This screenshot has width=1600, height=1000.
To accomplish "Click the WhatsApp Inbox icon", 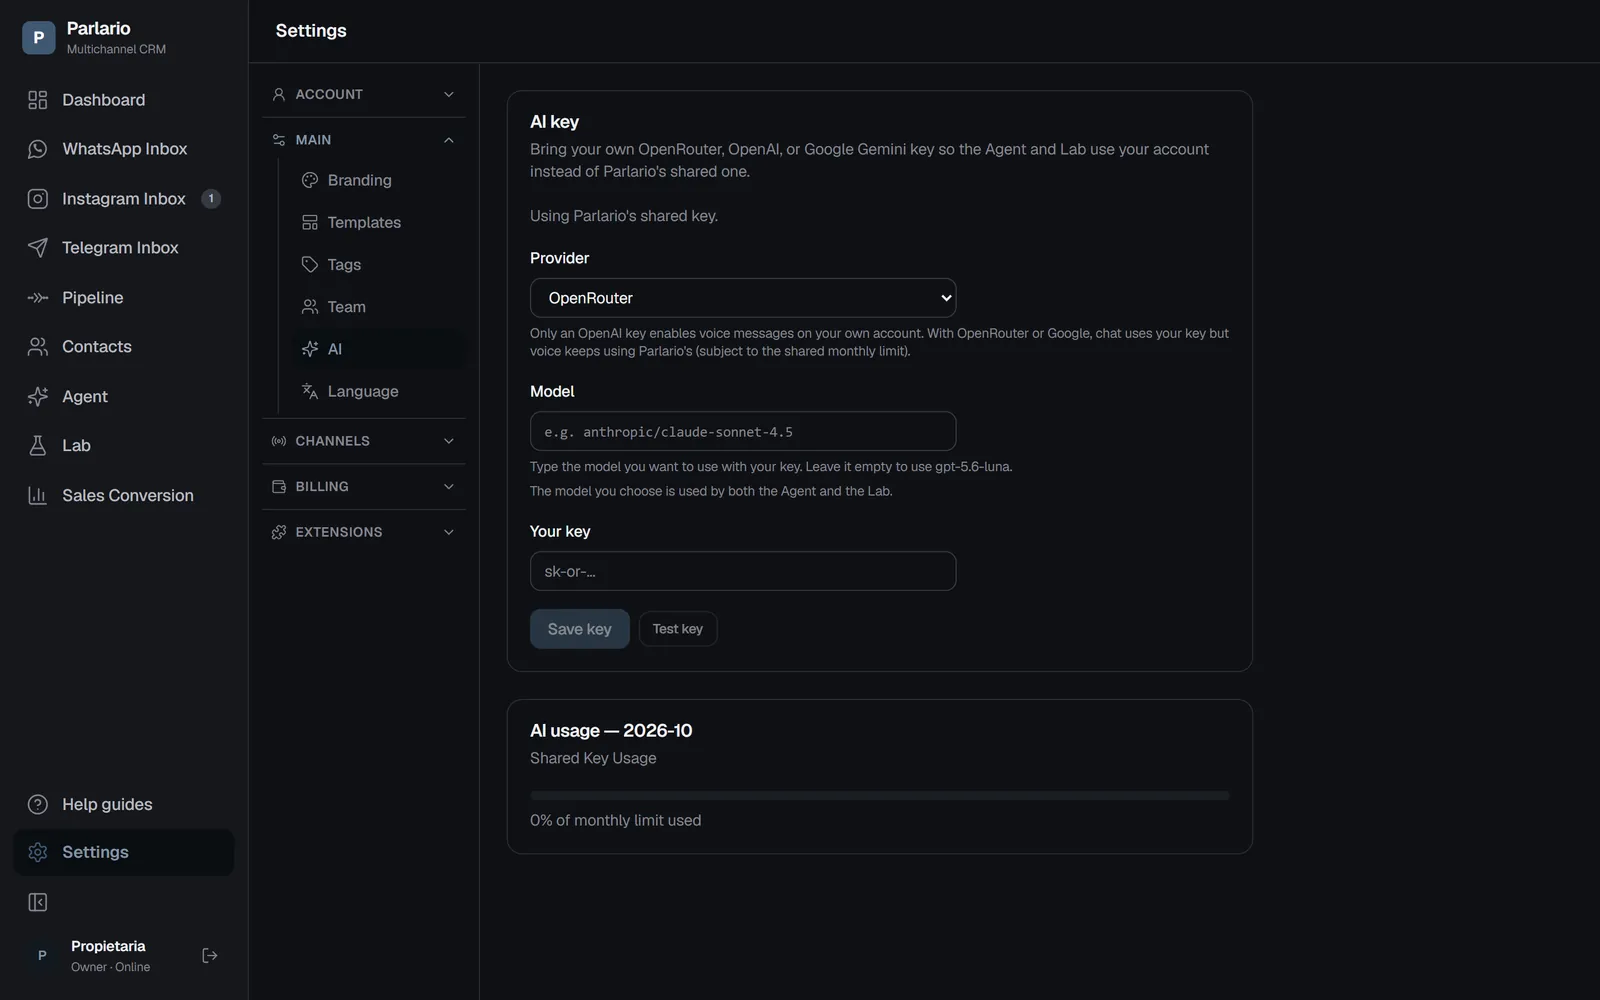I will point(38,149).
